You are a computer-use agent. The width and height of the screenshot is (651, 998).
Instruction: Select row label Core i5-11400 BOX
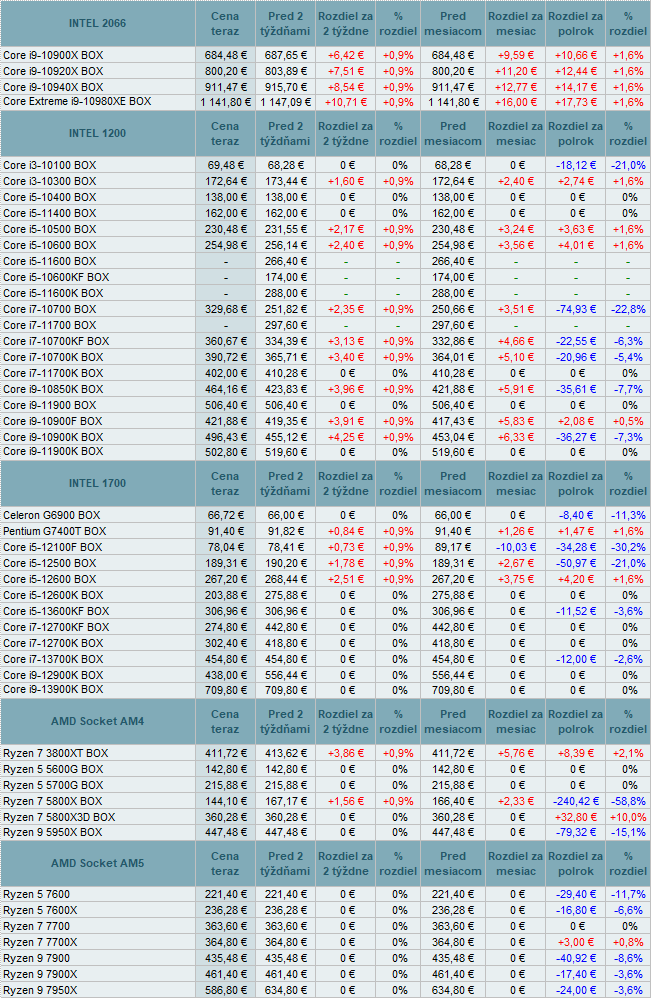50,213
